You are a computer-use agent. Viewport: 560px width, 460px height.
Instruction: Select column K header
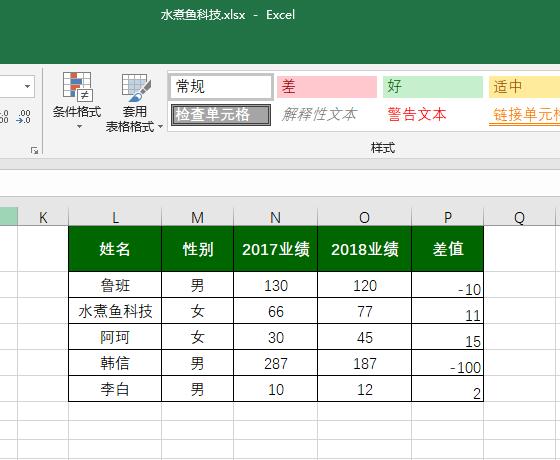coord(43,217)
